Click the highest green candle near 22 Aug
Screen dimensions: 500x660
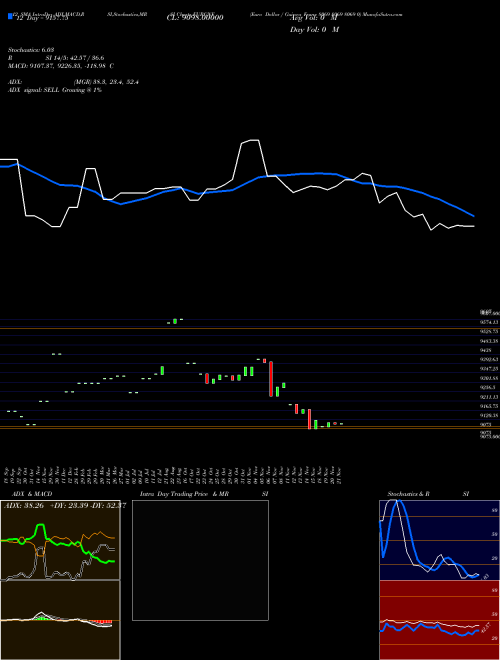175,321
